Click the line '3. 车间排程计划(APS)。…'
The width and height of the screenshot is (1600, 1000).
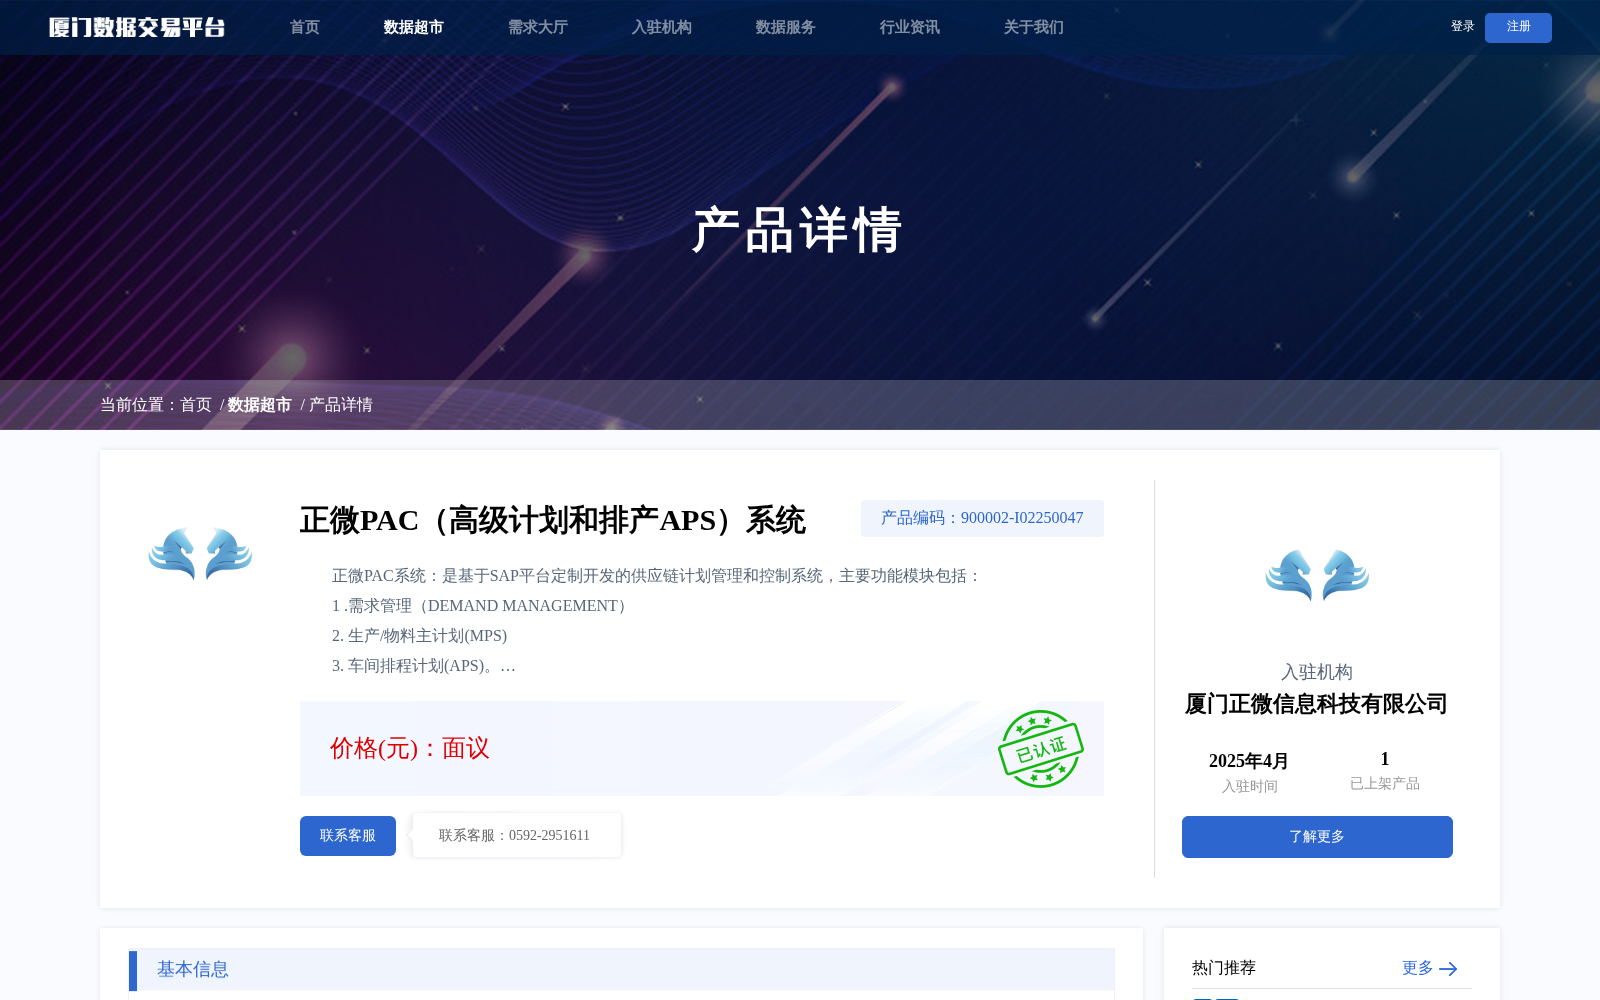point(424,666)
